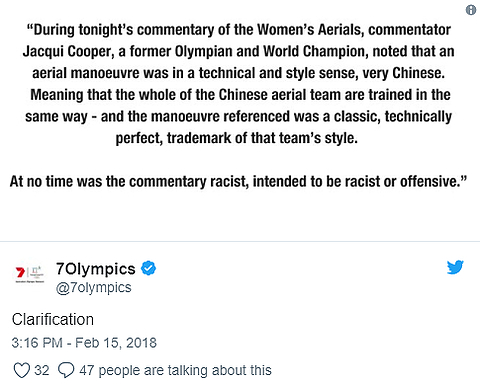Screen dimensions: 480x385
Task: Click 'Meaning that the whole' statement line
Action: (240, 95)
